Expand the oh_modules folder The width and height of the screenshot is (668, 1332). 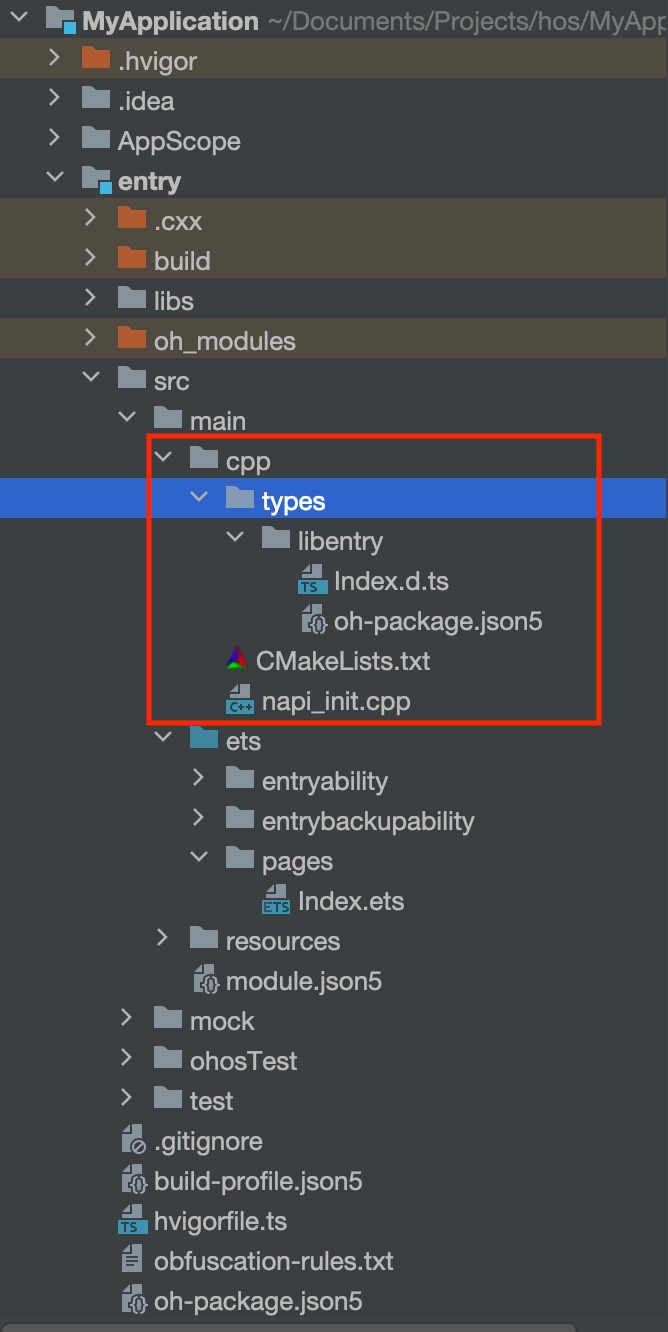coord(91,339)
